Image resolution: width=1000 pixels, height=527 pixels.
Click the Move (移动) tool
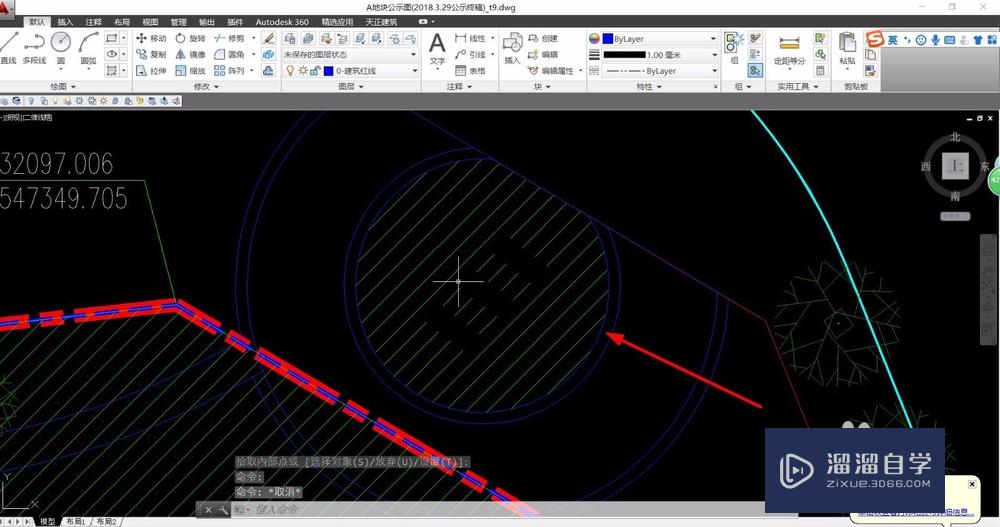click(151, 38)
